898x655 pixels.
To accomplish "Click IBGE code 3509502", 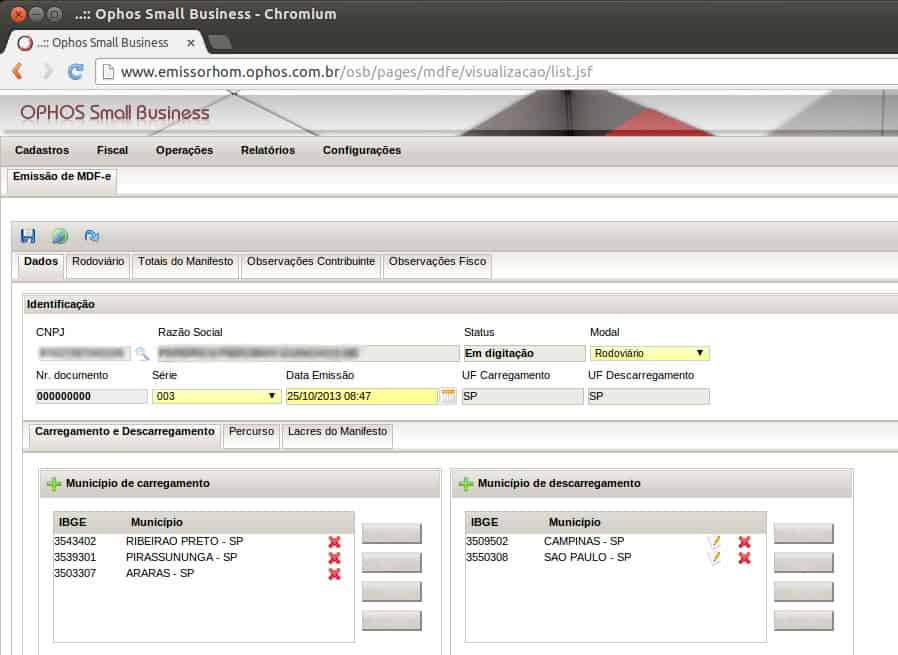I will click(x=487, y=541).
